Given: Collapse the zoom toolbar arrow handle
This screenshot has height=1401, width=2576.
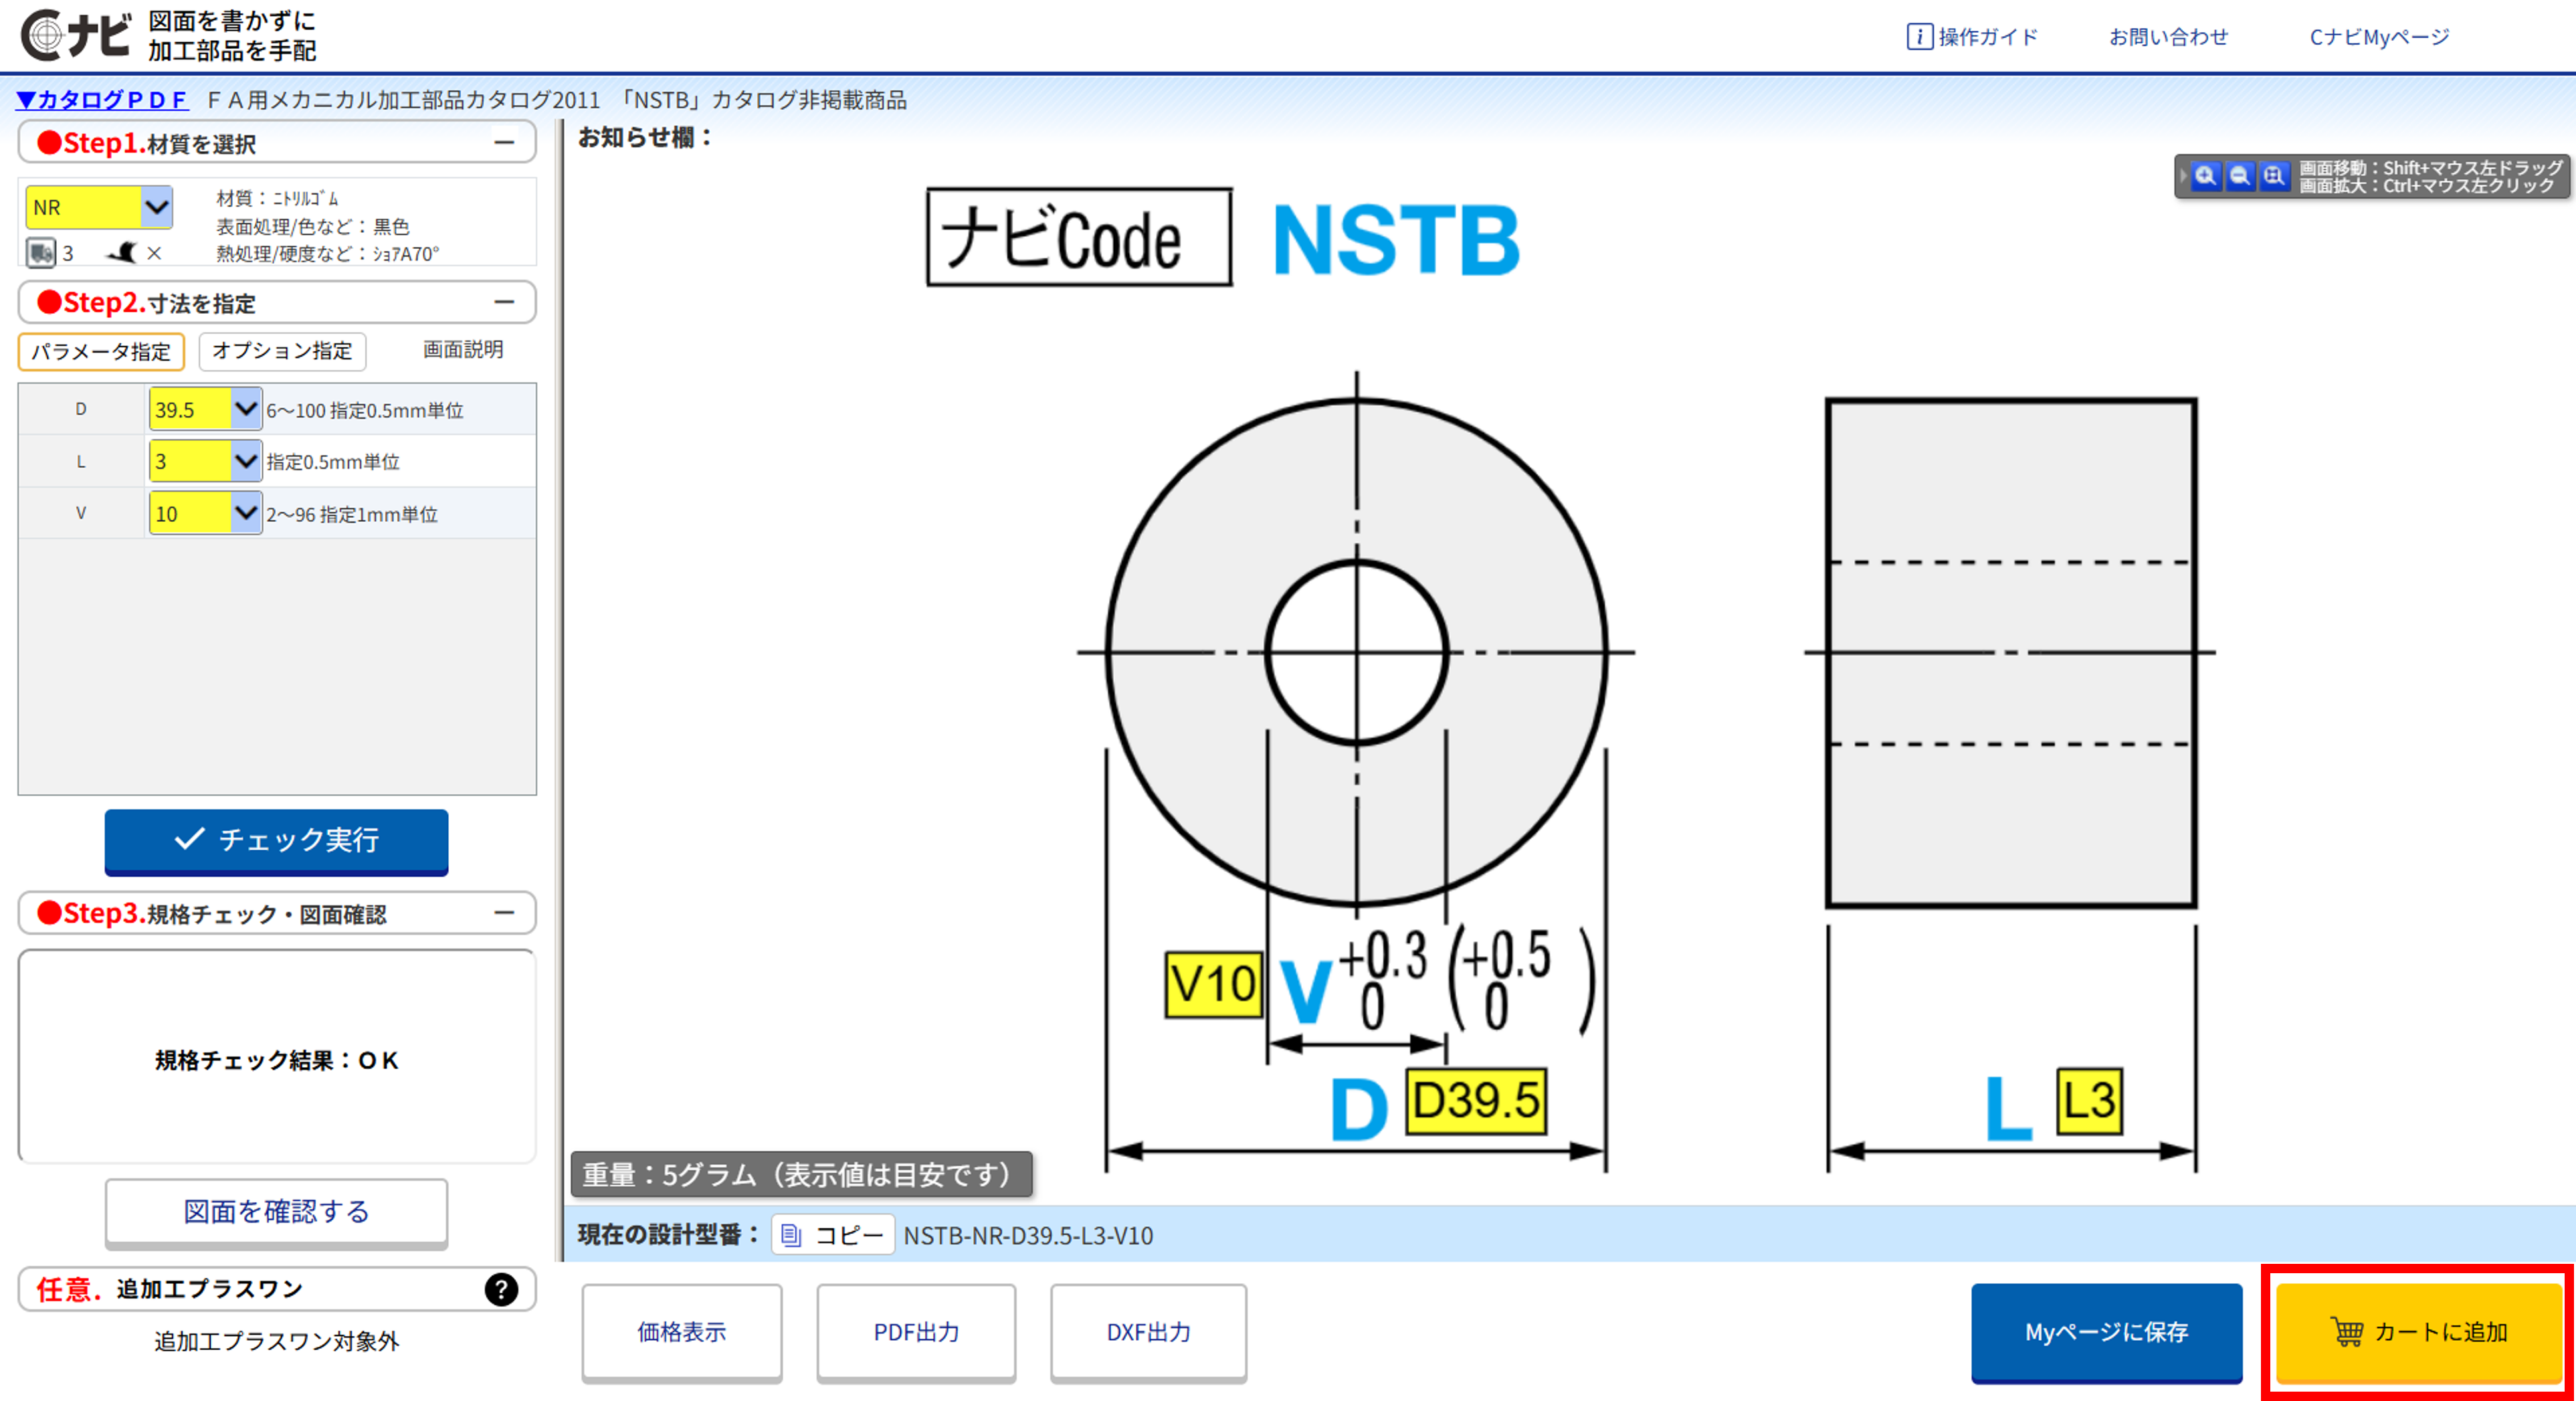Looking at the screenshot, I should 2183,176.
